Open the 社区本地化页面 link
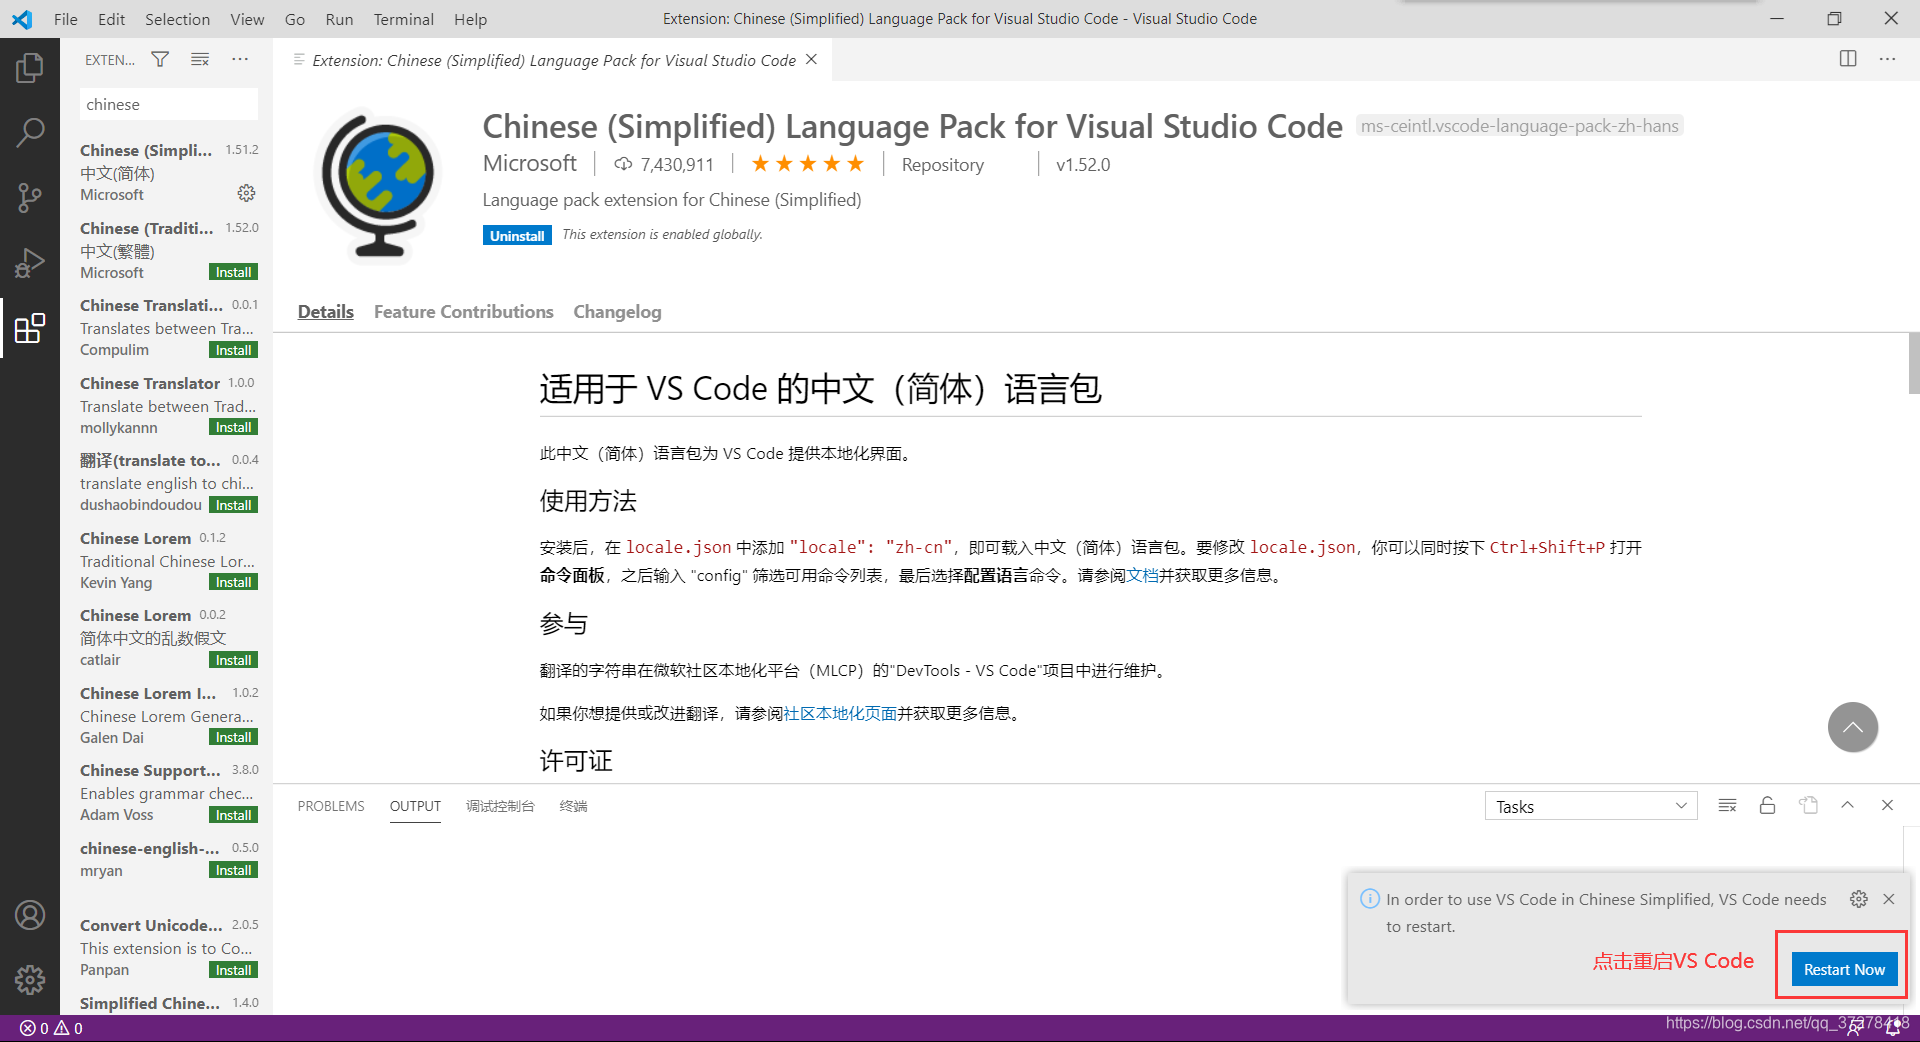 [840, 714]
